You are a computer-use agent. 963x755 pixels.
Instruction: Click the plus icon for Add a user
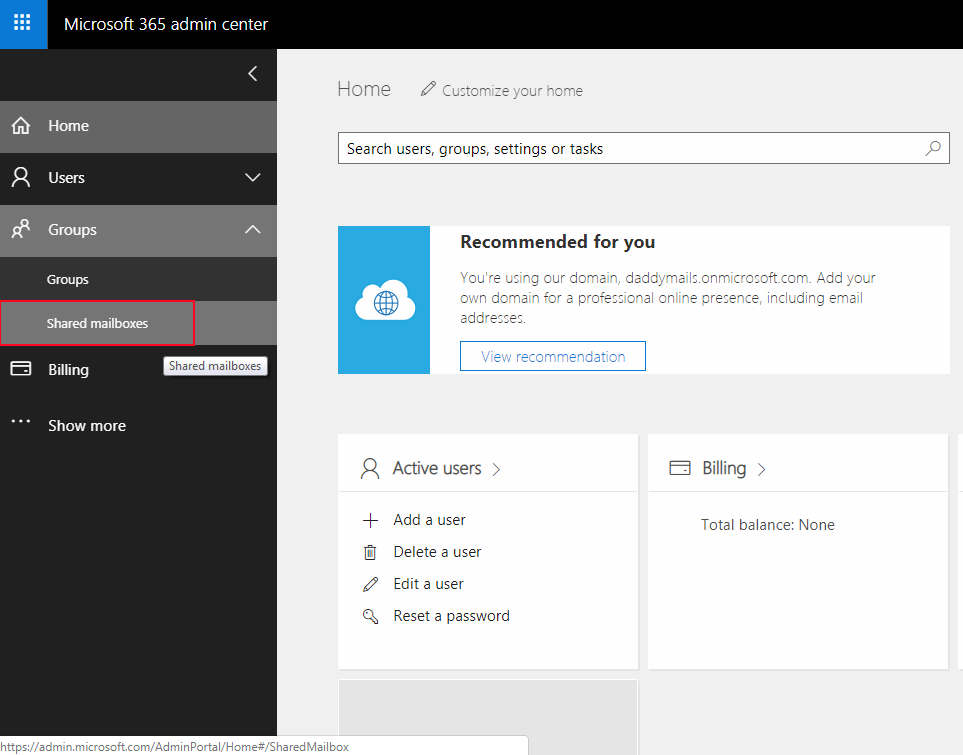(370, 520)
